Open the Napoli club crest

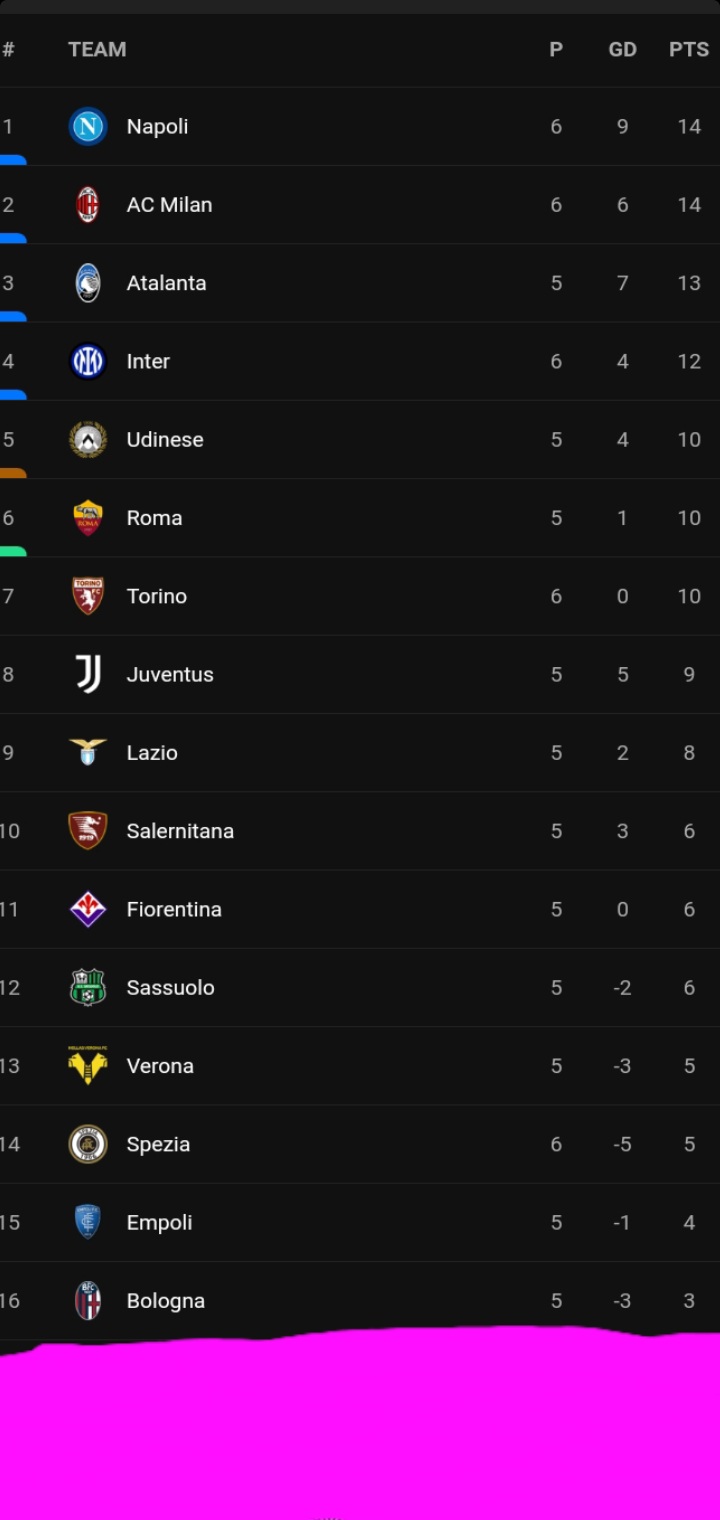88,127
